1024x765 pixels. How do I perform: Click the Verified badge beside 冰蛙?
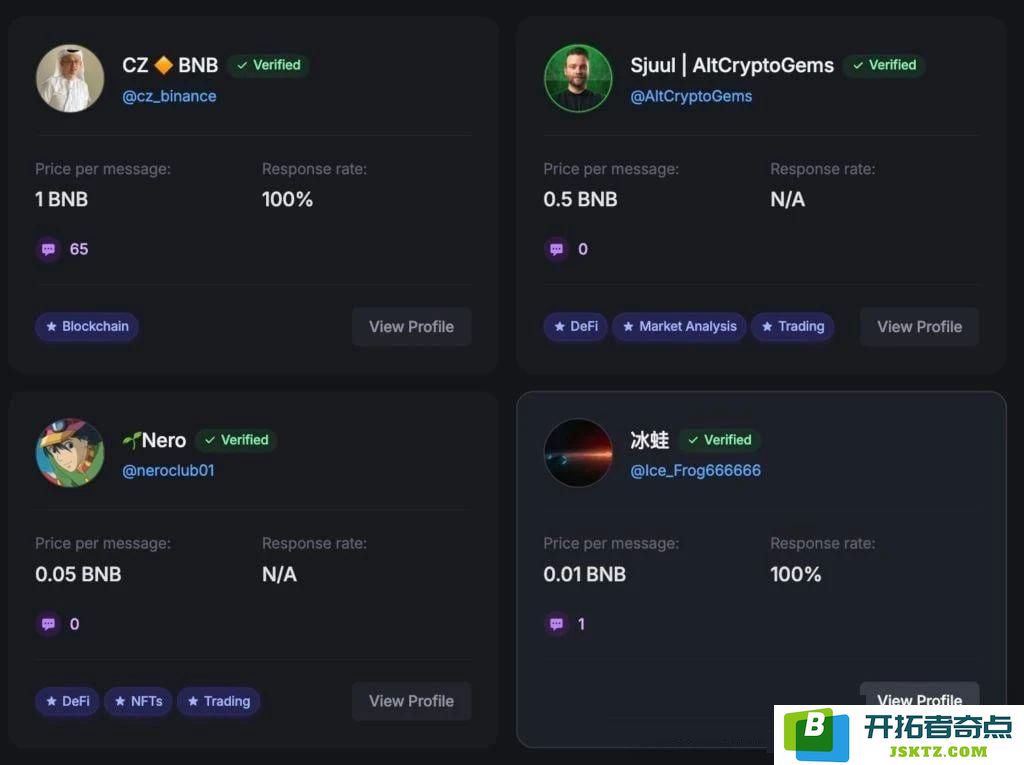click(x=720, y=440)
